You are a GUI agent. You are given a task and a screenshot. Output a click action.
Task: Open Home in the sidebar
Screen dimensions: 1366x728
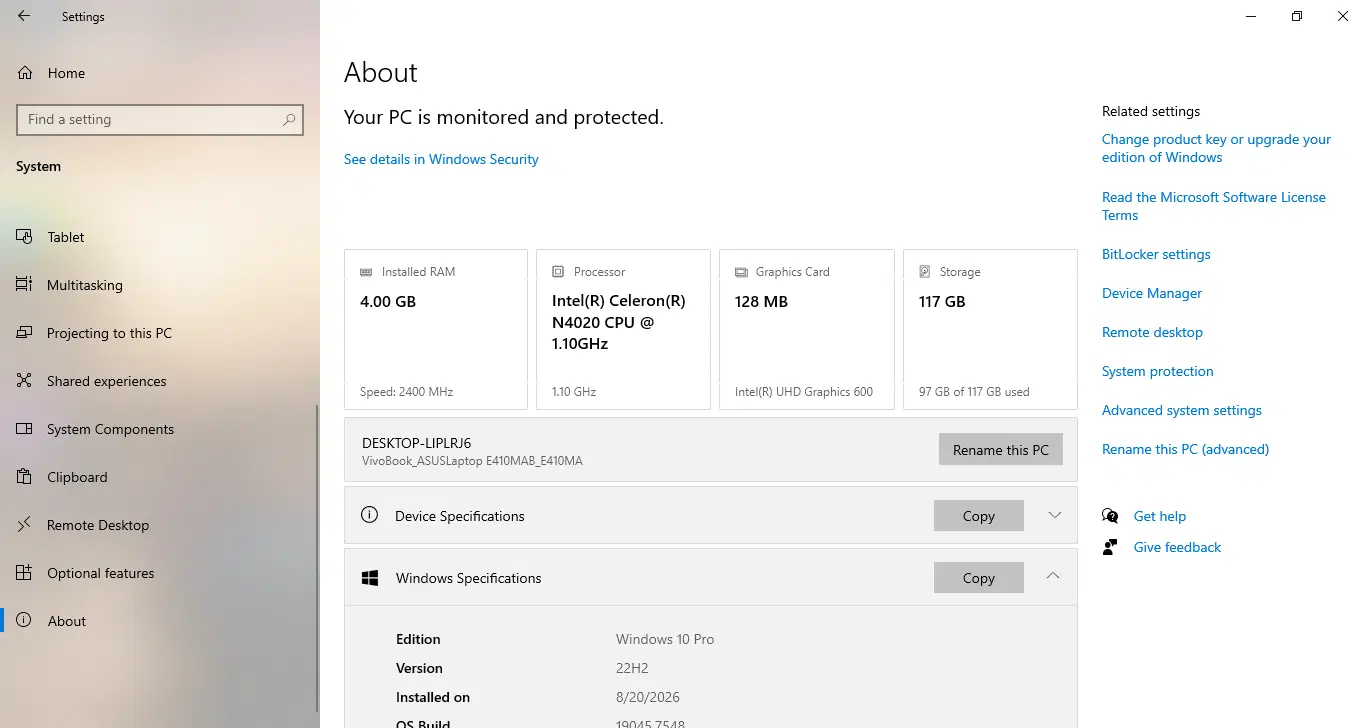(x=160, y=73)
